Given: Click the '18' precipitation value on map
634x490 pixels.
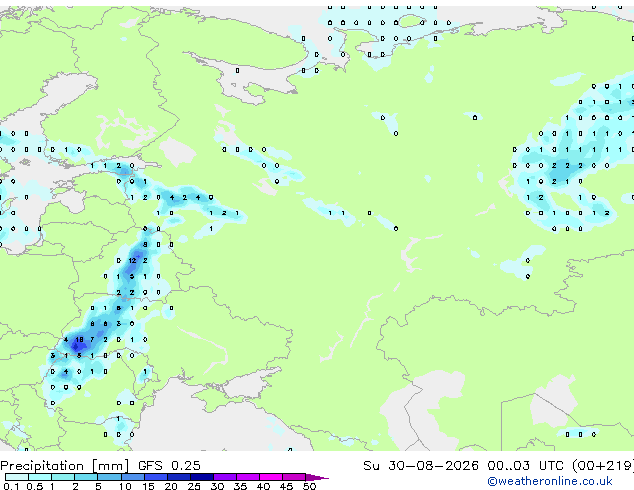Looking at the screenshot, I should (x=79, y=340).
